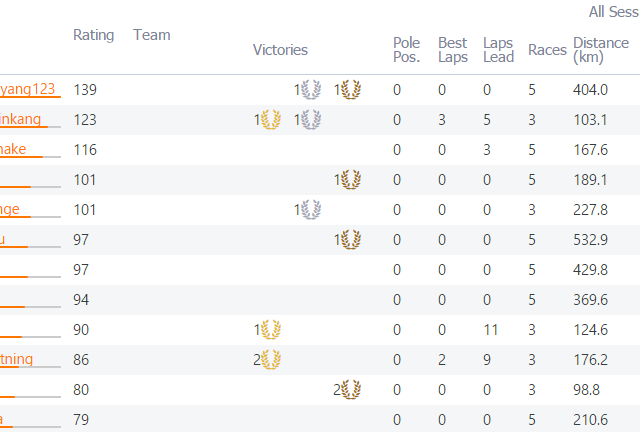Screen dimensions: 640x432
Task: Open the yang123 driver profile link
Action: [x=27, y=89]
